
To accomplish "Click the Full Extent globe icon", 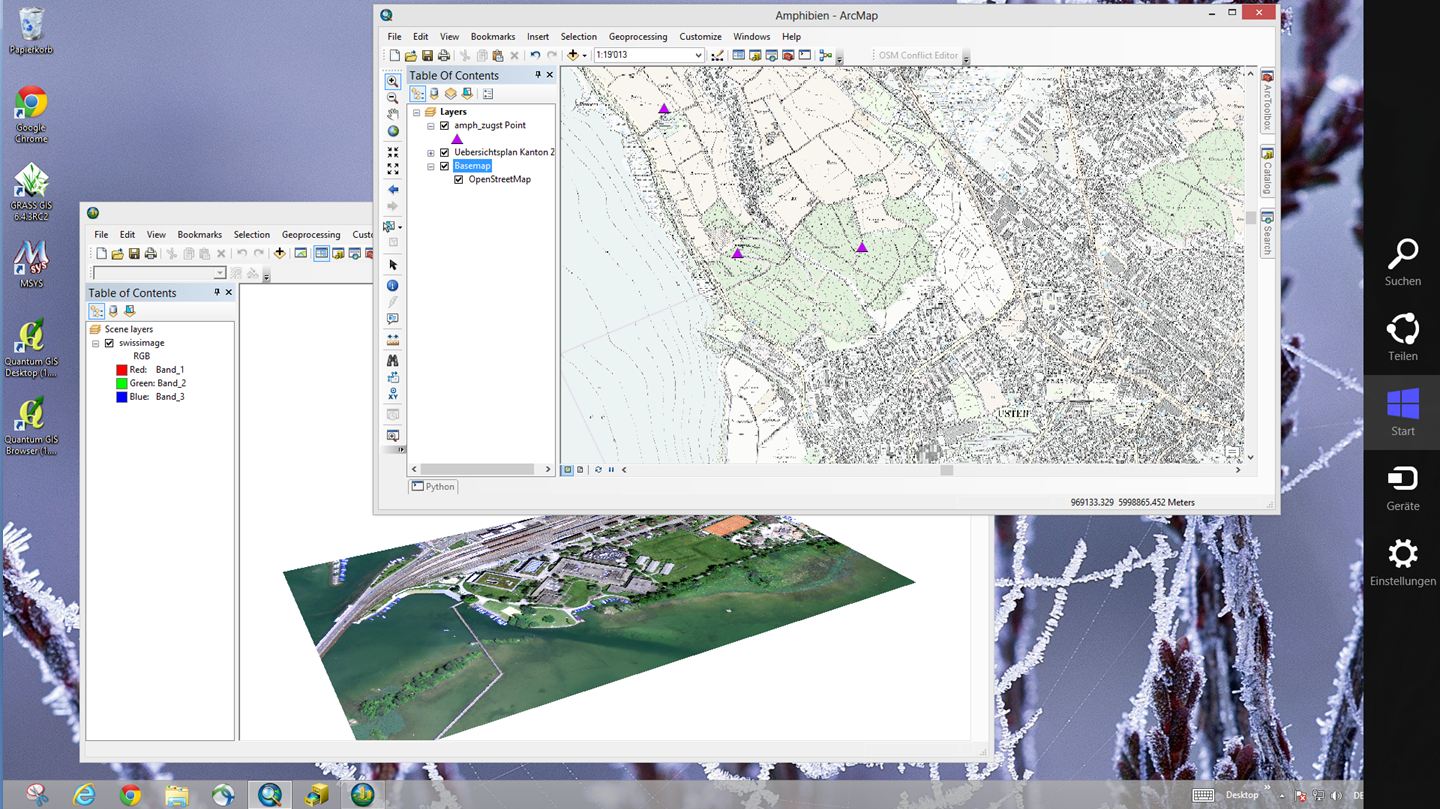I will click(x=393, y=131).
